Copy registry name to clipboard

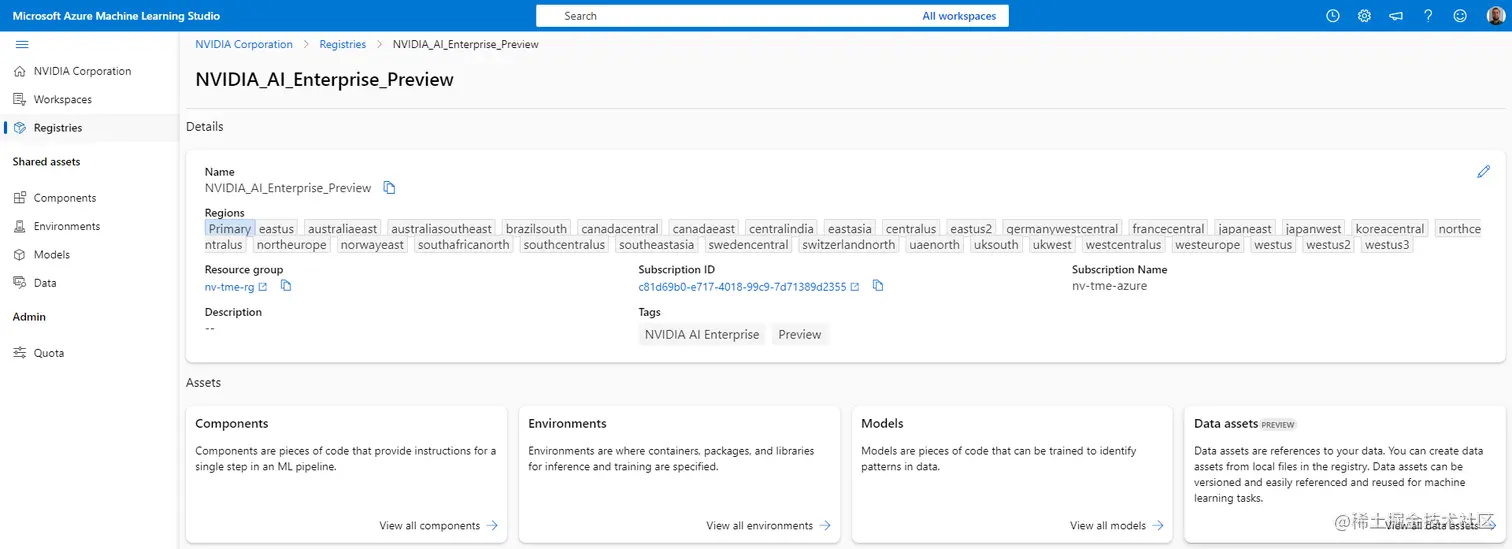pos(390,188)
